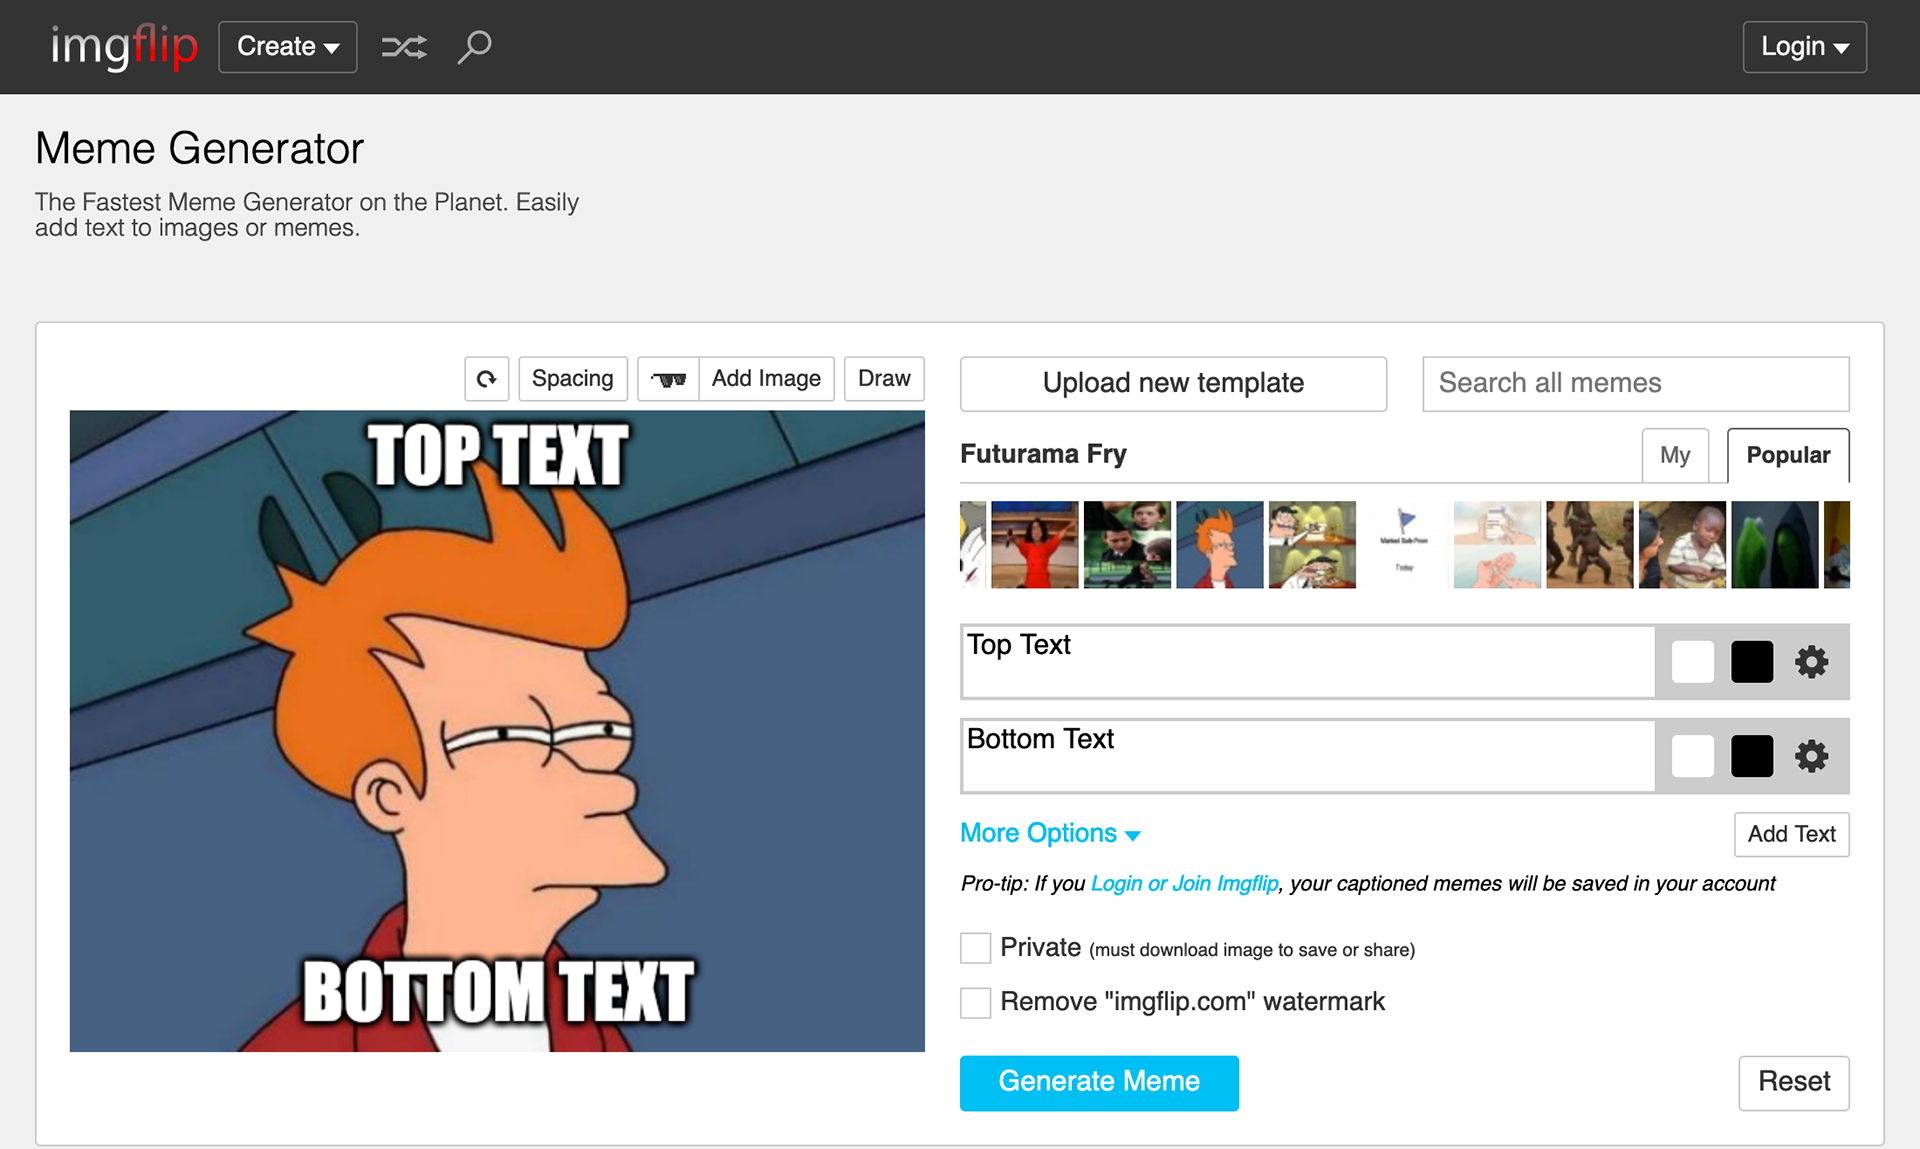
Task: Select the dancing kid template thumbnail
Action: [1590, 545]
